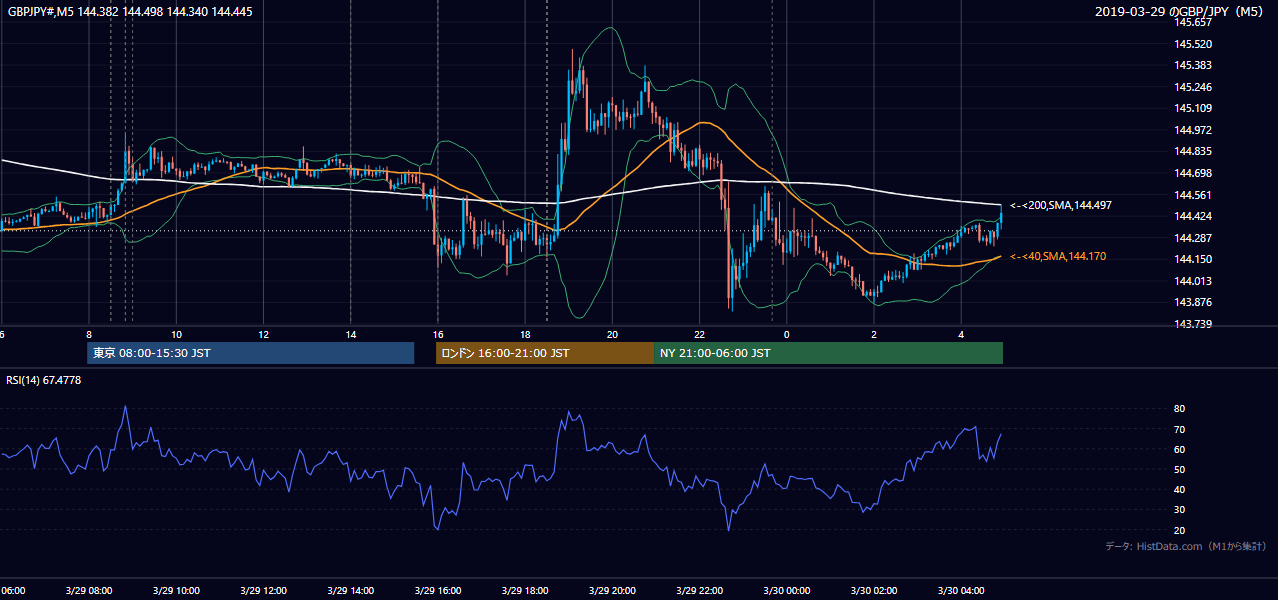
Task: Click price axis value 144.698
Action: point(1192,173)
